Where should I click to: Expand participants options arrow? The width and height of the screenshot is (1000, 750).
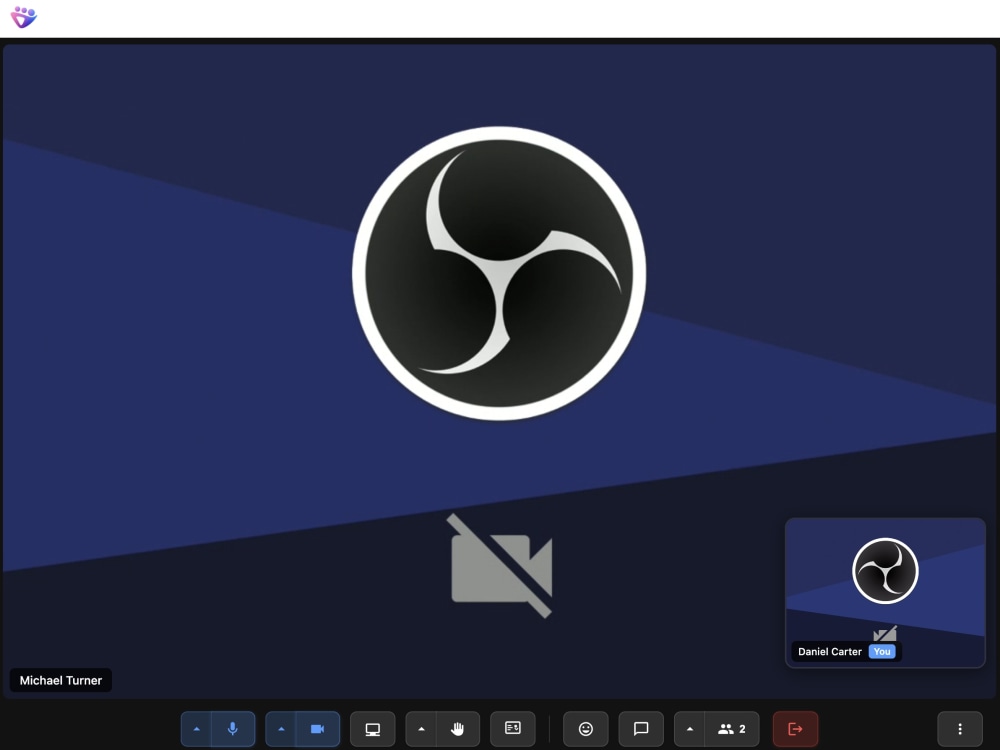coord(689,728)
